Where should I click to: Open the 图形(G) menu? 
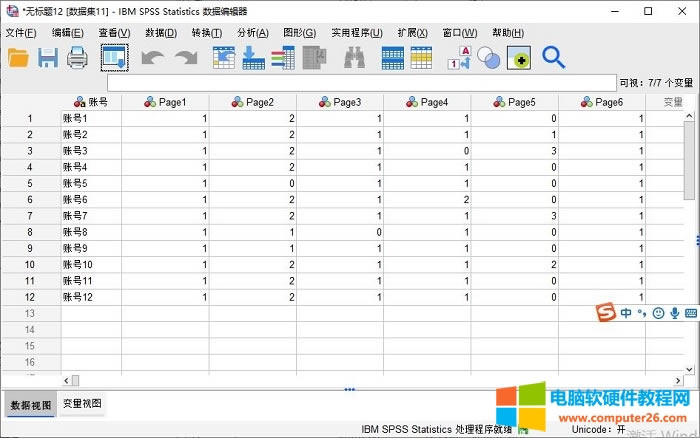[299, 33]
